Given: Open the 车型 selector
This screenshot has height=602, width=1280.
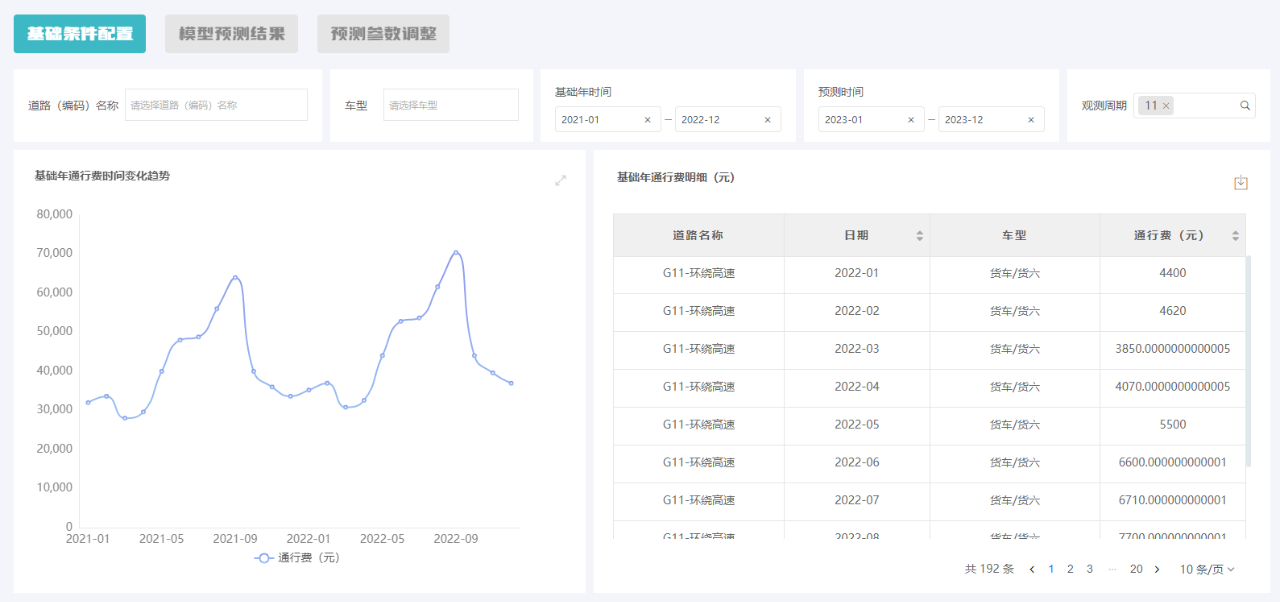Looking at the screenshot, I should click(451, 105).
